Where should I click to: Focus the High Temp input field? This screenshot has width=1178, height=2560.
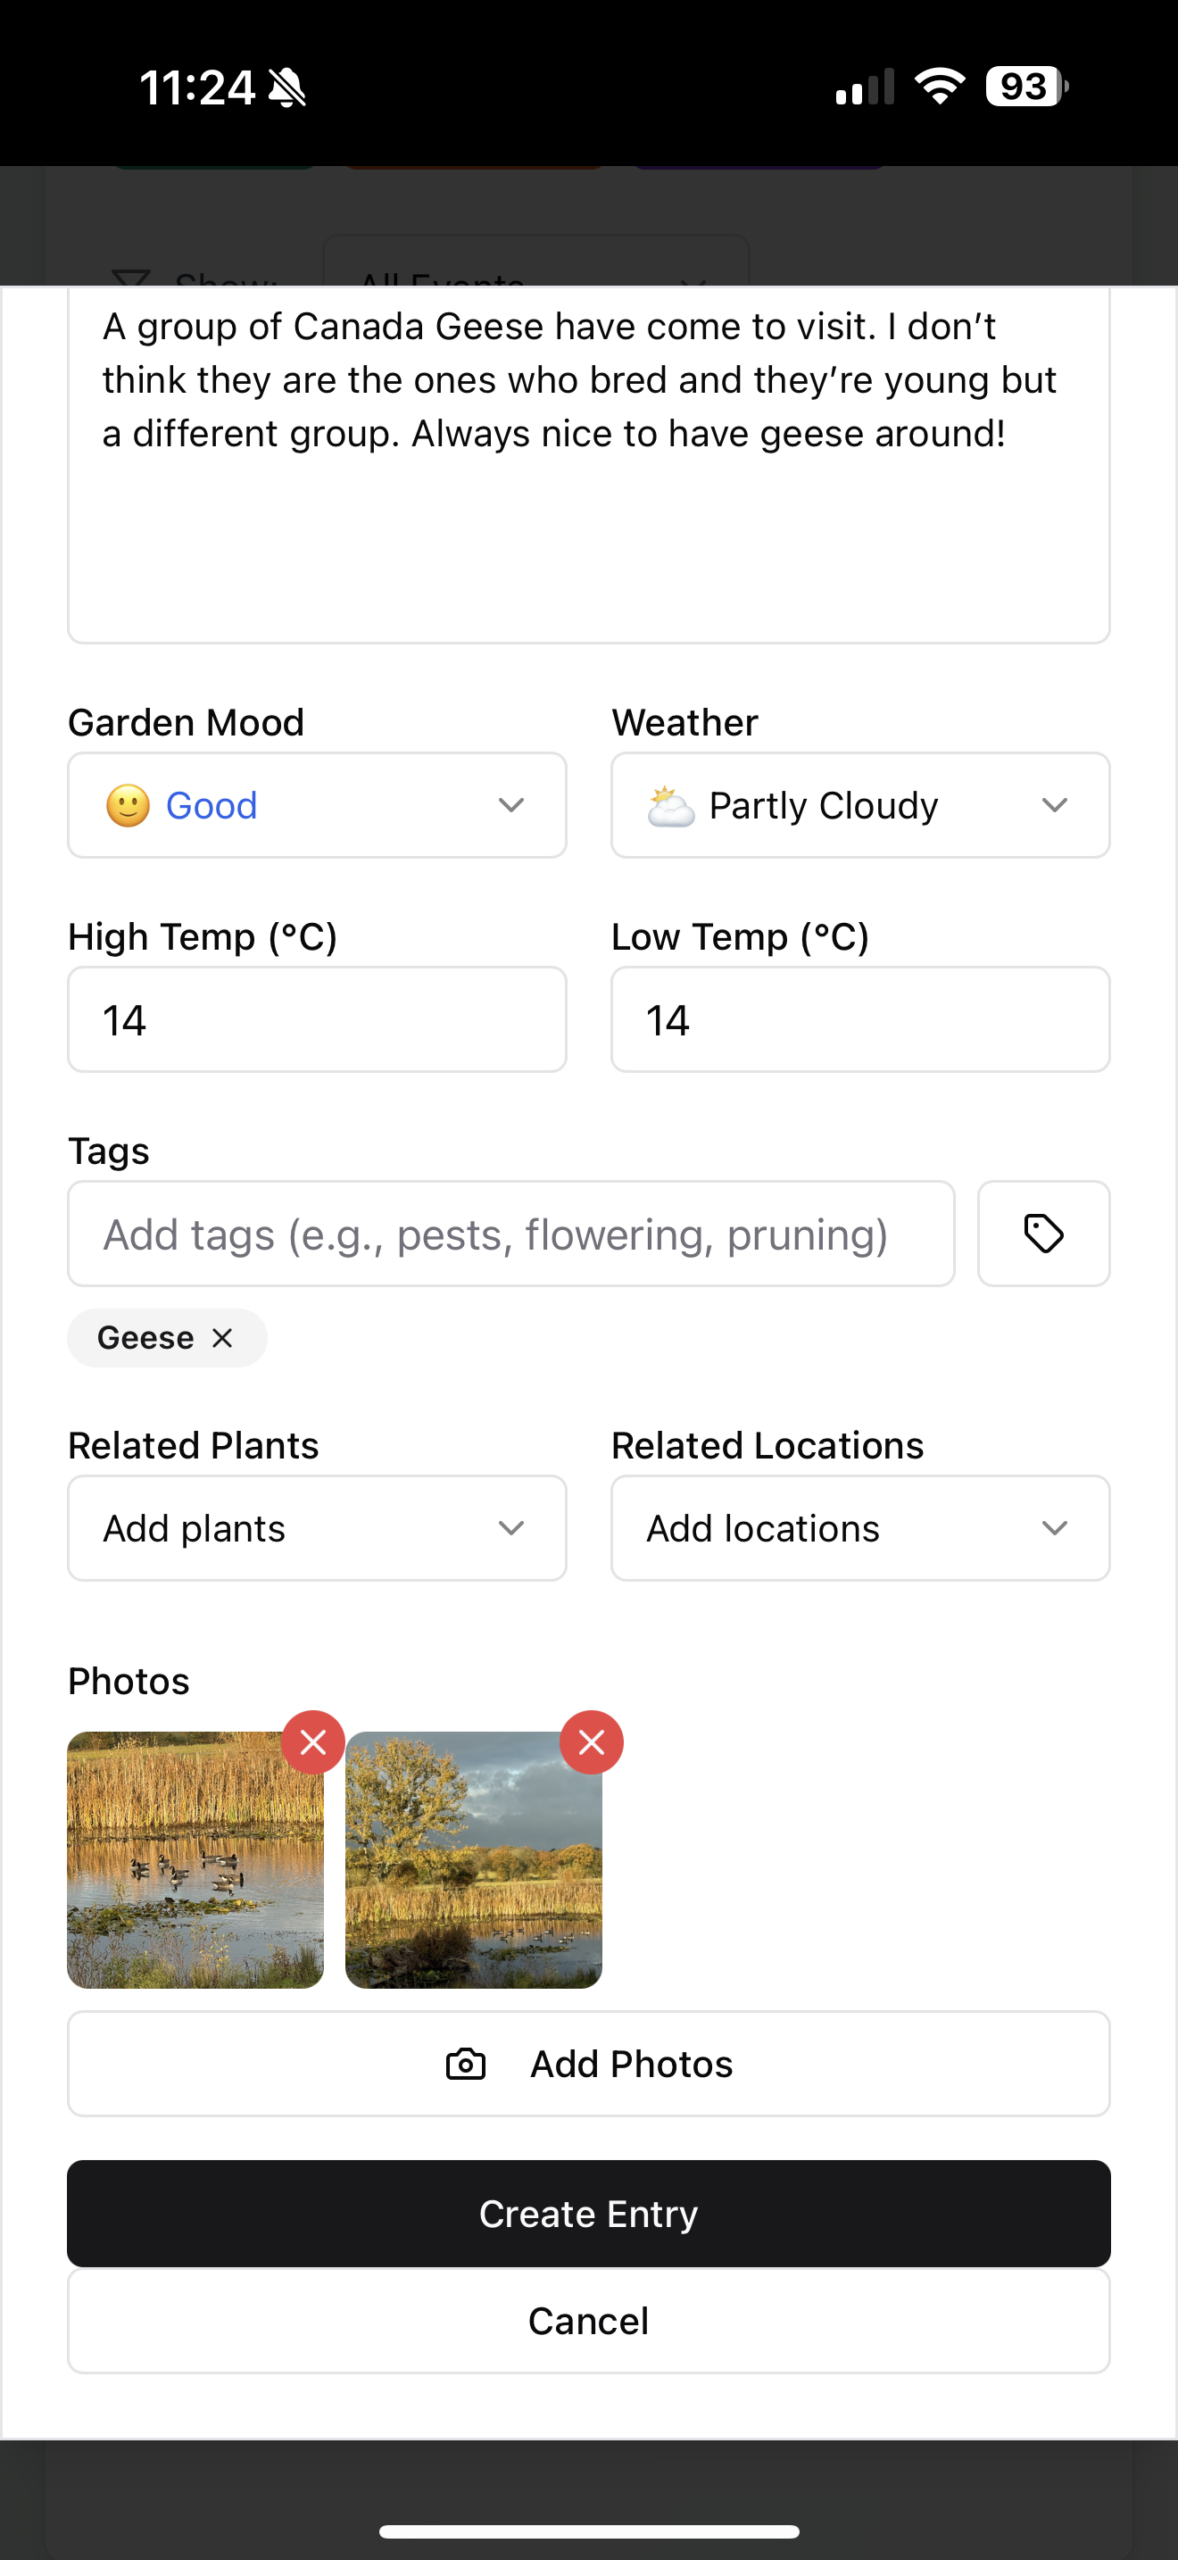(x=316, y=1020)
